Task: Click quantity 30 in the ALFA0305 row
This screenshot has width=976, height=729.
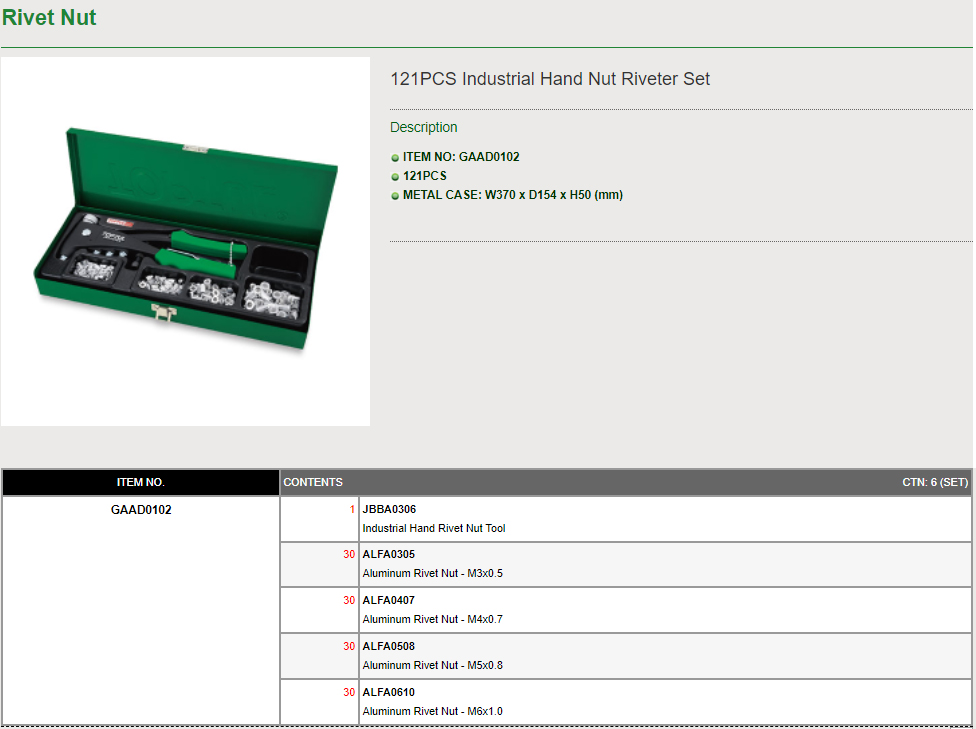Action: [x=349, y=554]
